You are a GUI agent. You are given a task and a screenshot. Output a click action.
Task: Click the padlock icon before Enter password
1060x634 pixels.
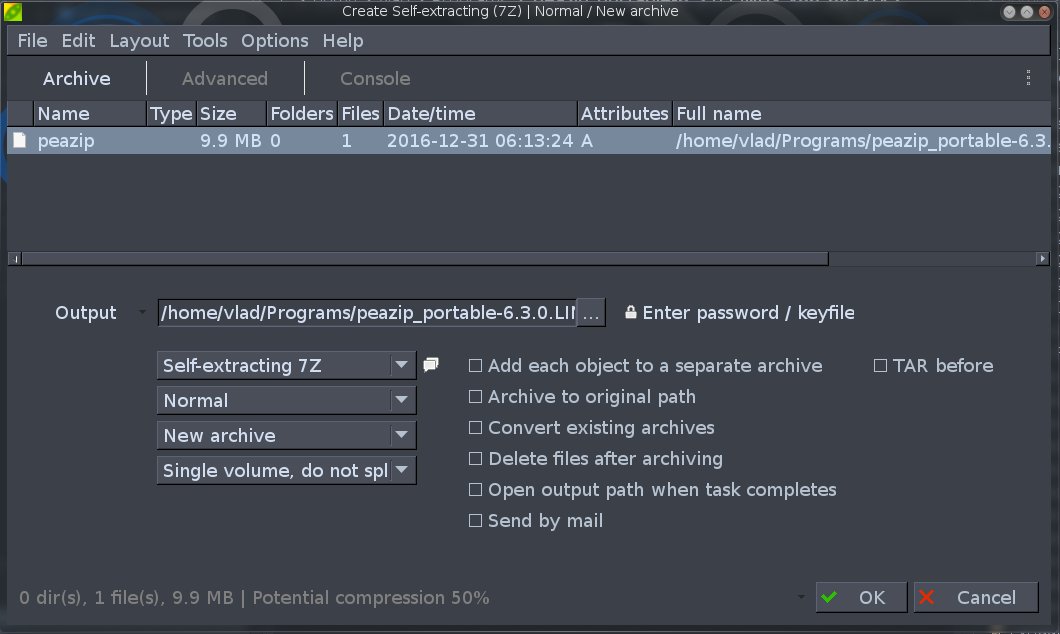[x=630, y=312]
